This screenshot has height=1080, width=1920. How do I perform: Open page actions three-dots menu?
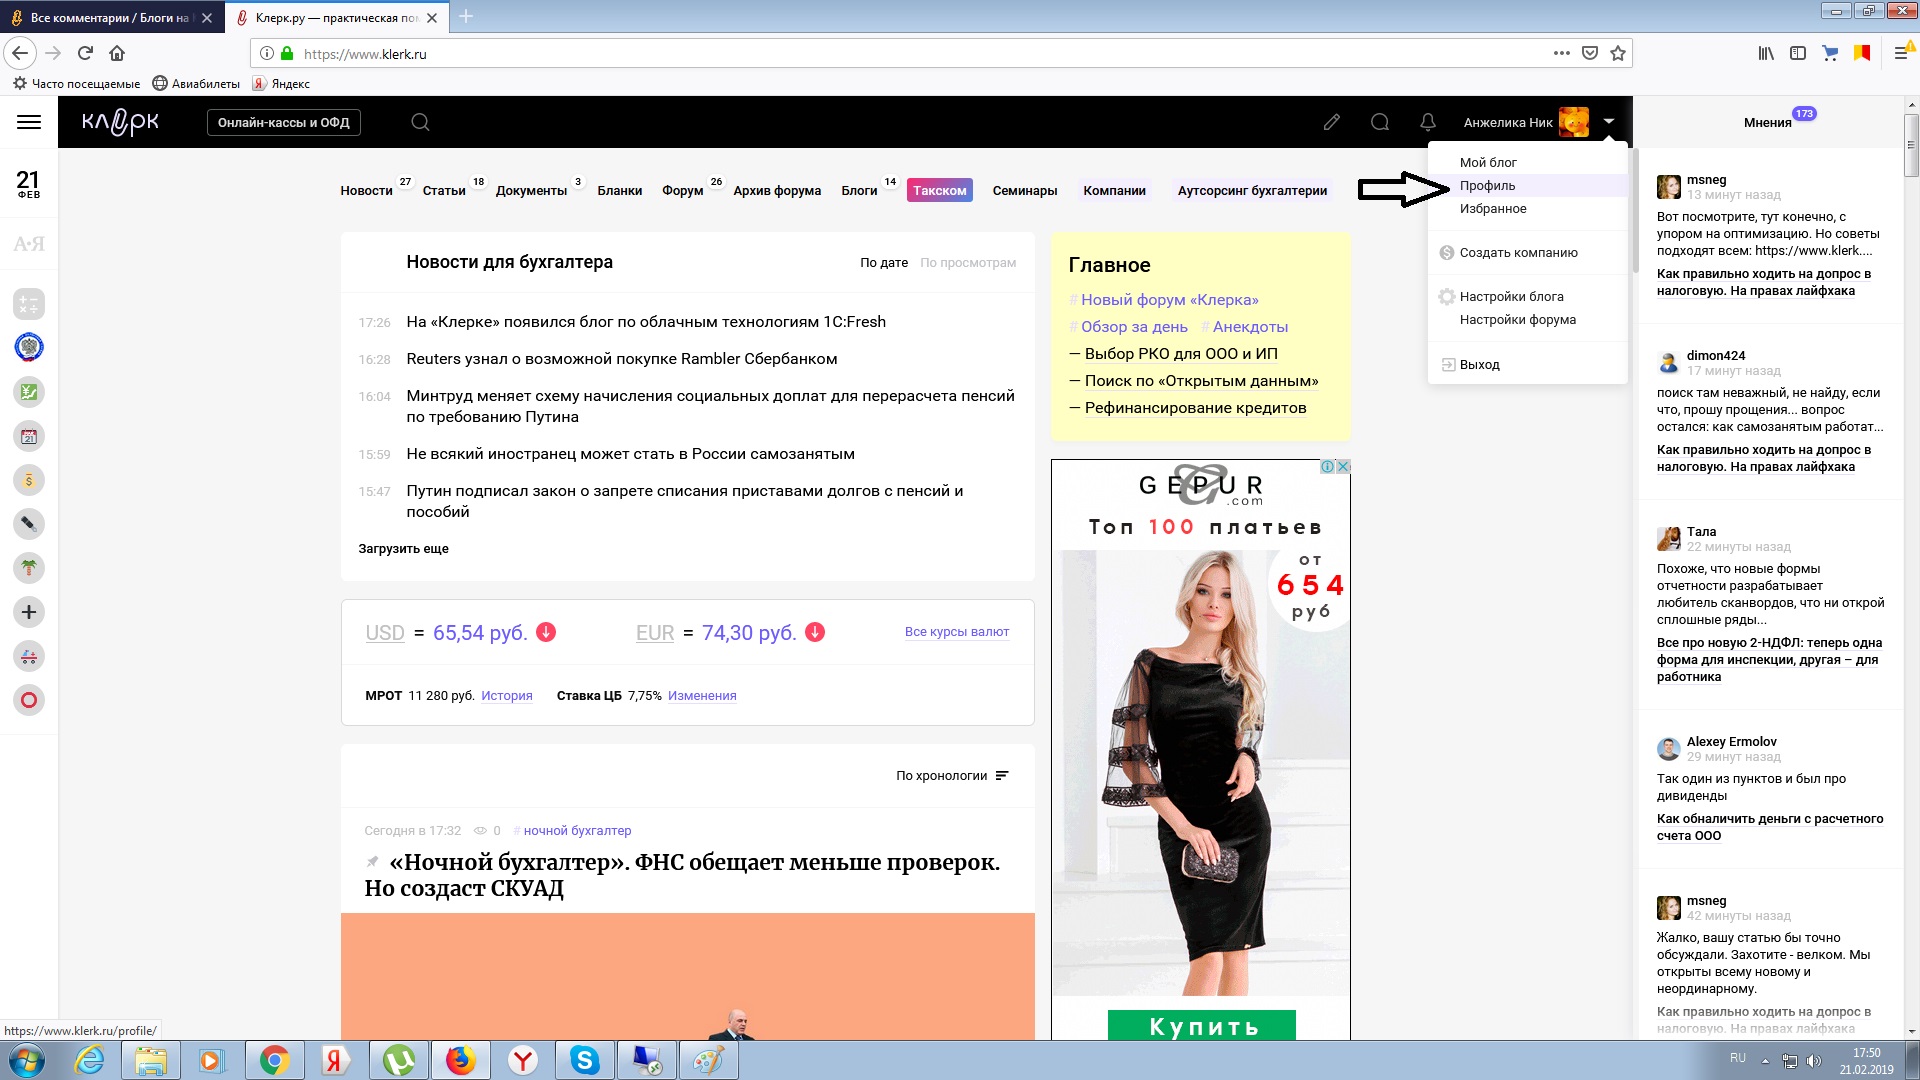pyautogui.click(x=1561, y=53)
